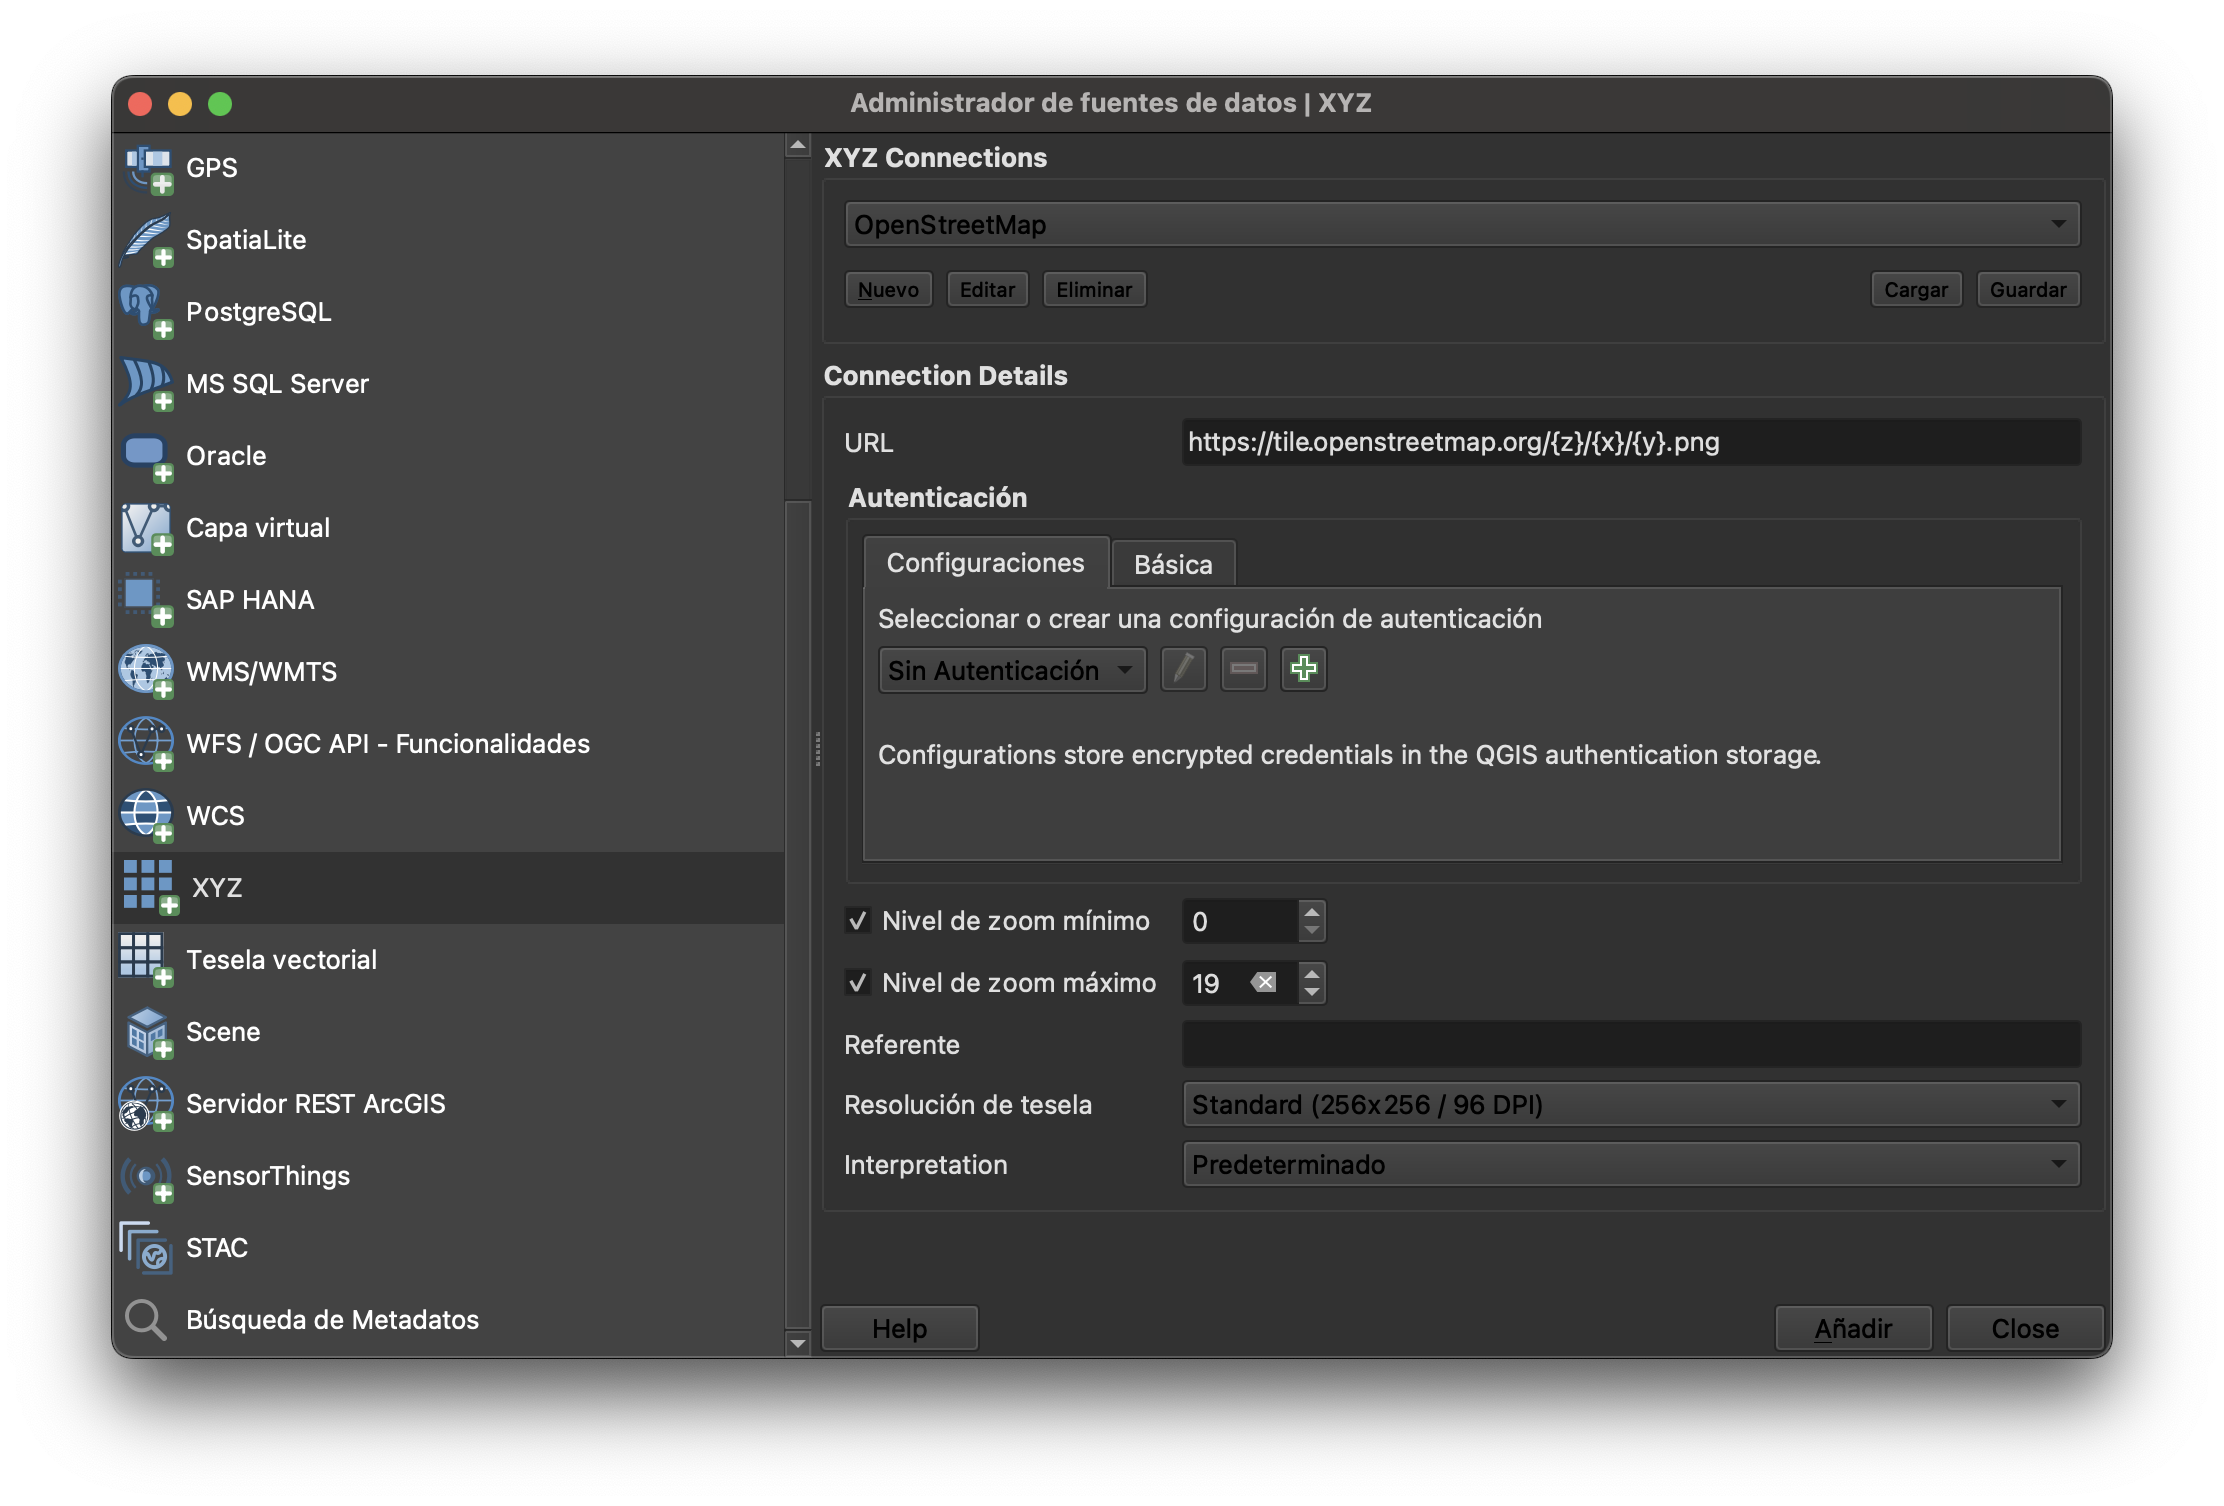Add new authentication configuration plus icon
Viewport: 2224px width, 1506px height.
pos(1304,669)
